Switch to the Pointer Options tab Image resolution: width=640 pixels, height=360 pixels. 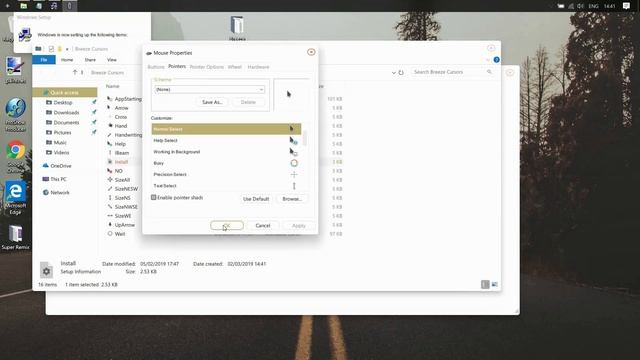coord(207,67)
